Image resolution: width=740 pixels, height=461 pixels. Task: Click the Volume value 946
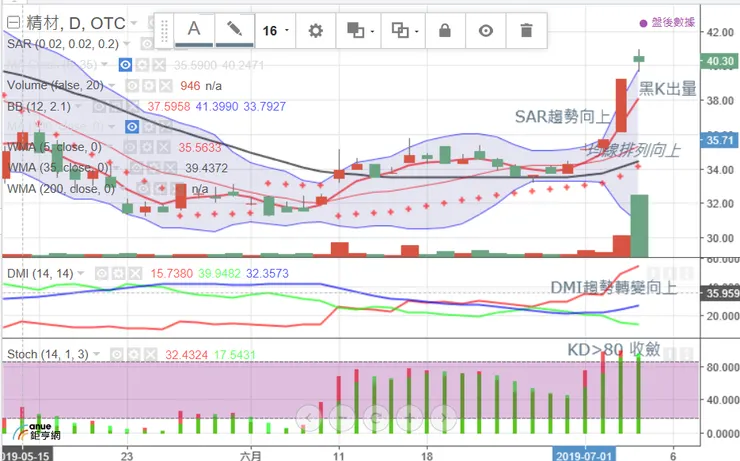pos(190,86)
